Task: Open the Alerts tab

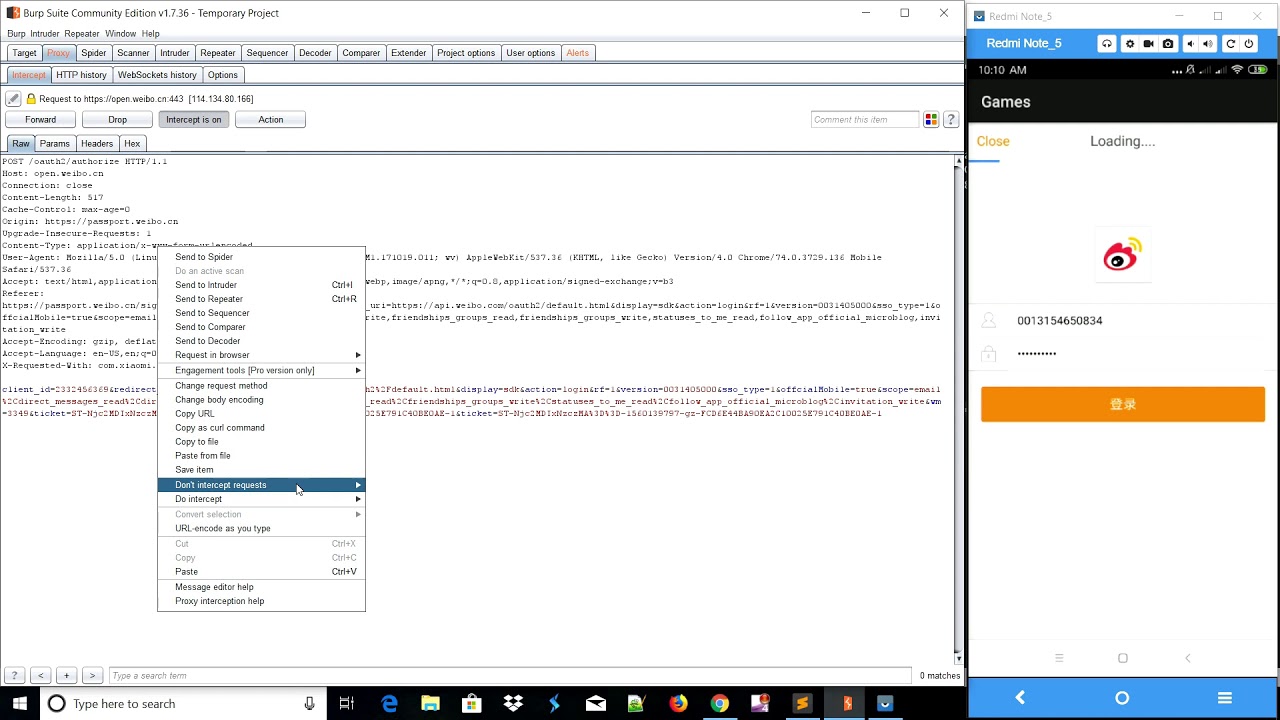Action: coord(578,53)
